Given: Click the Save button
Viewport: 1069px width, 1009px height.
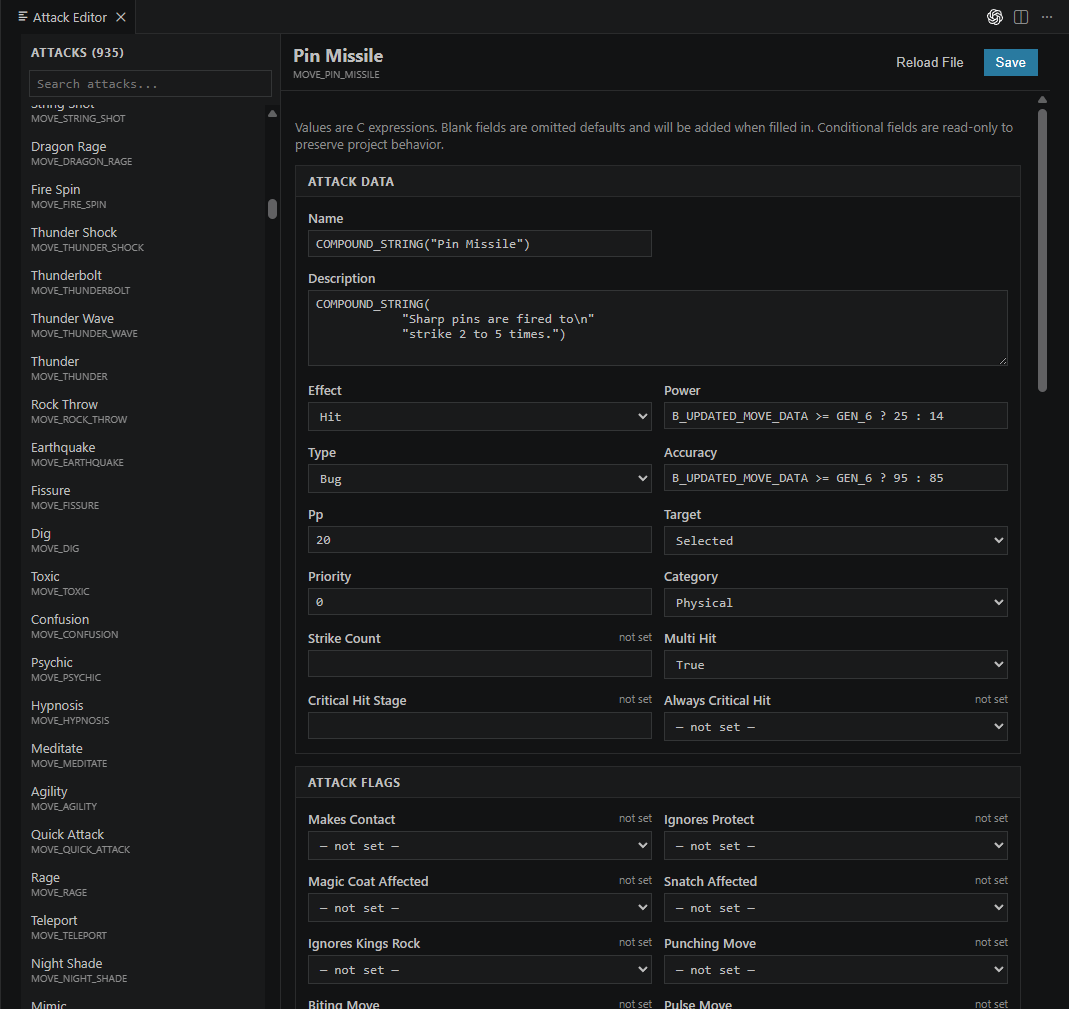Looking at the screenshot, I should pos(1010,62).
